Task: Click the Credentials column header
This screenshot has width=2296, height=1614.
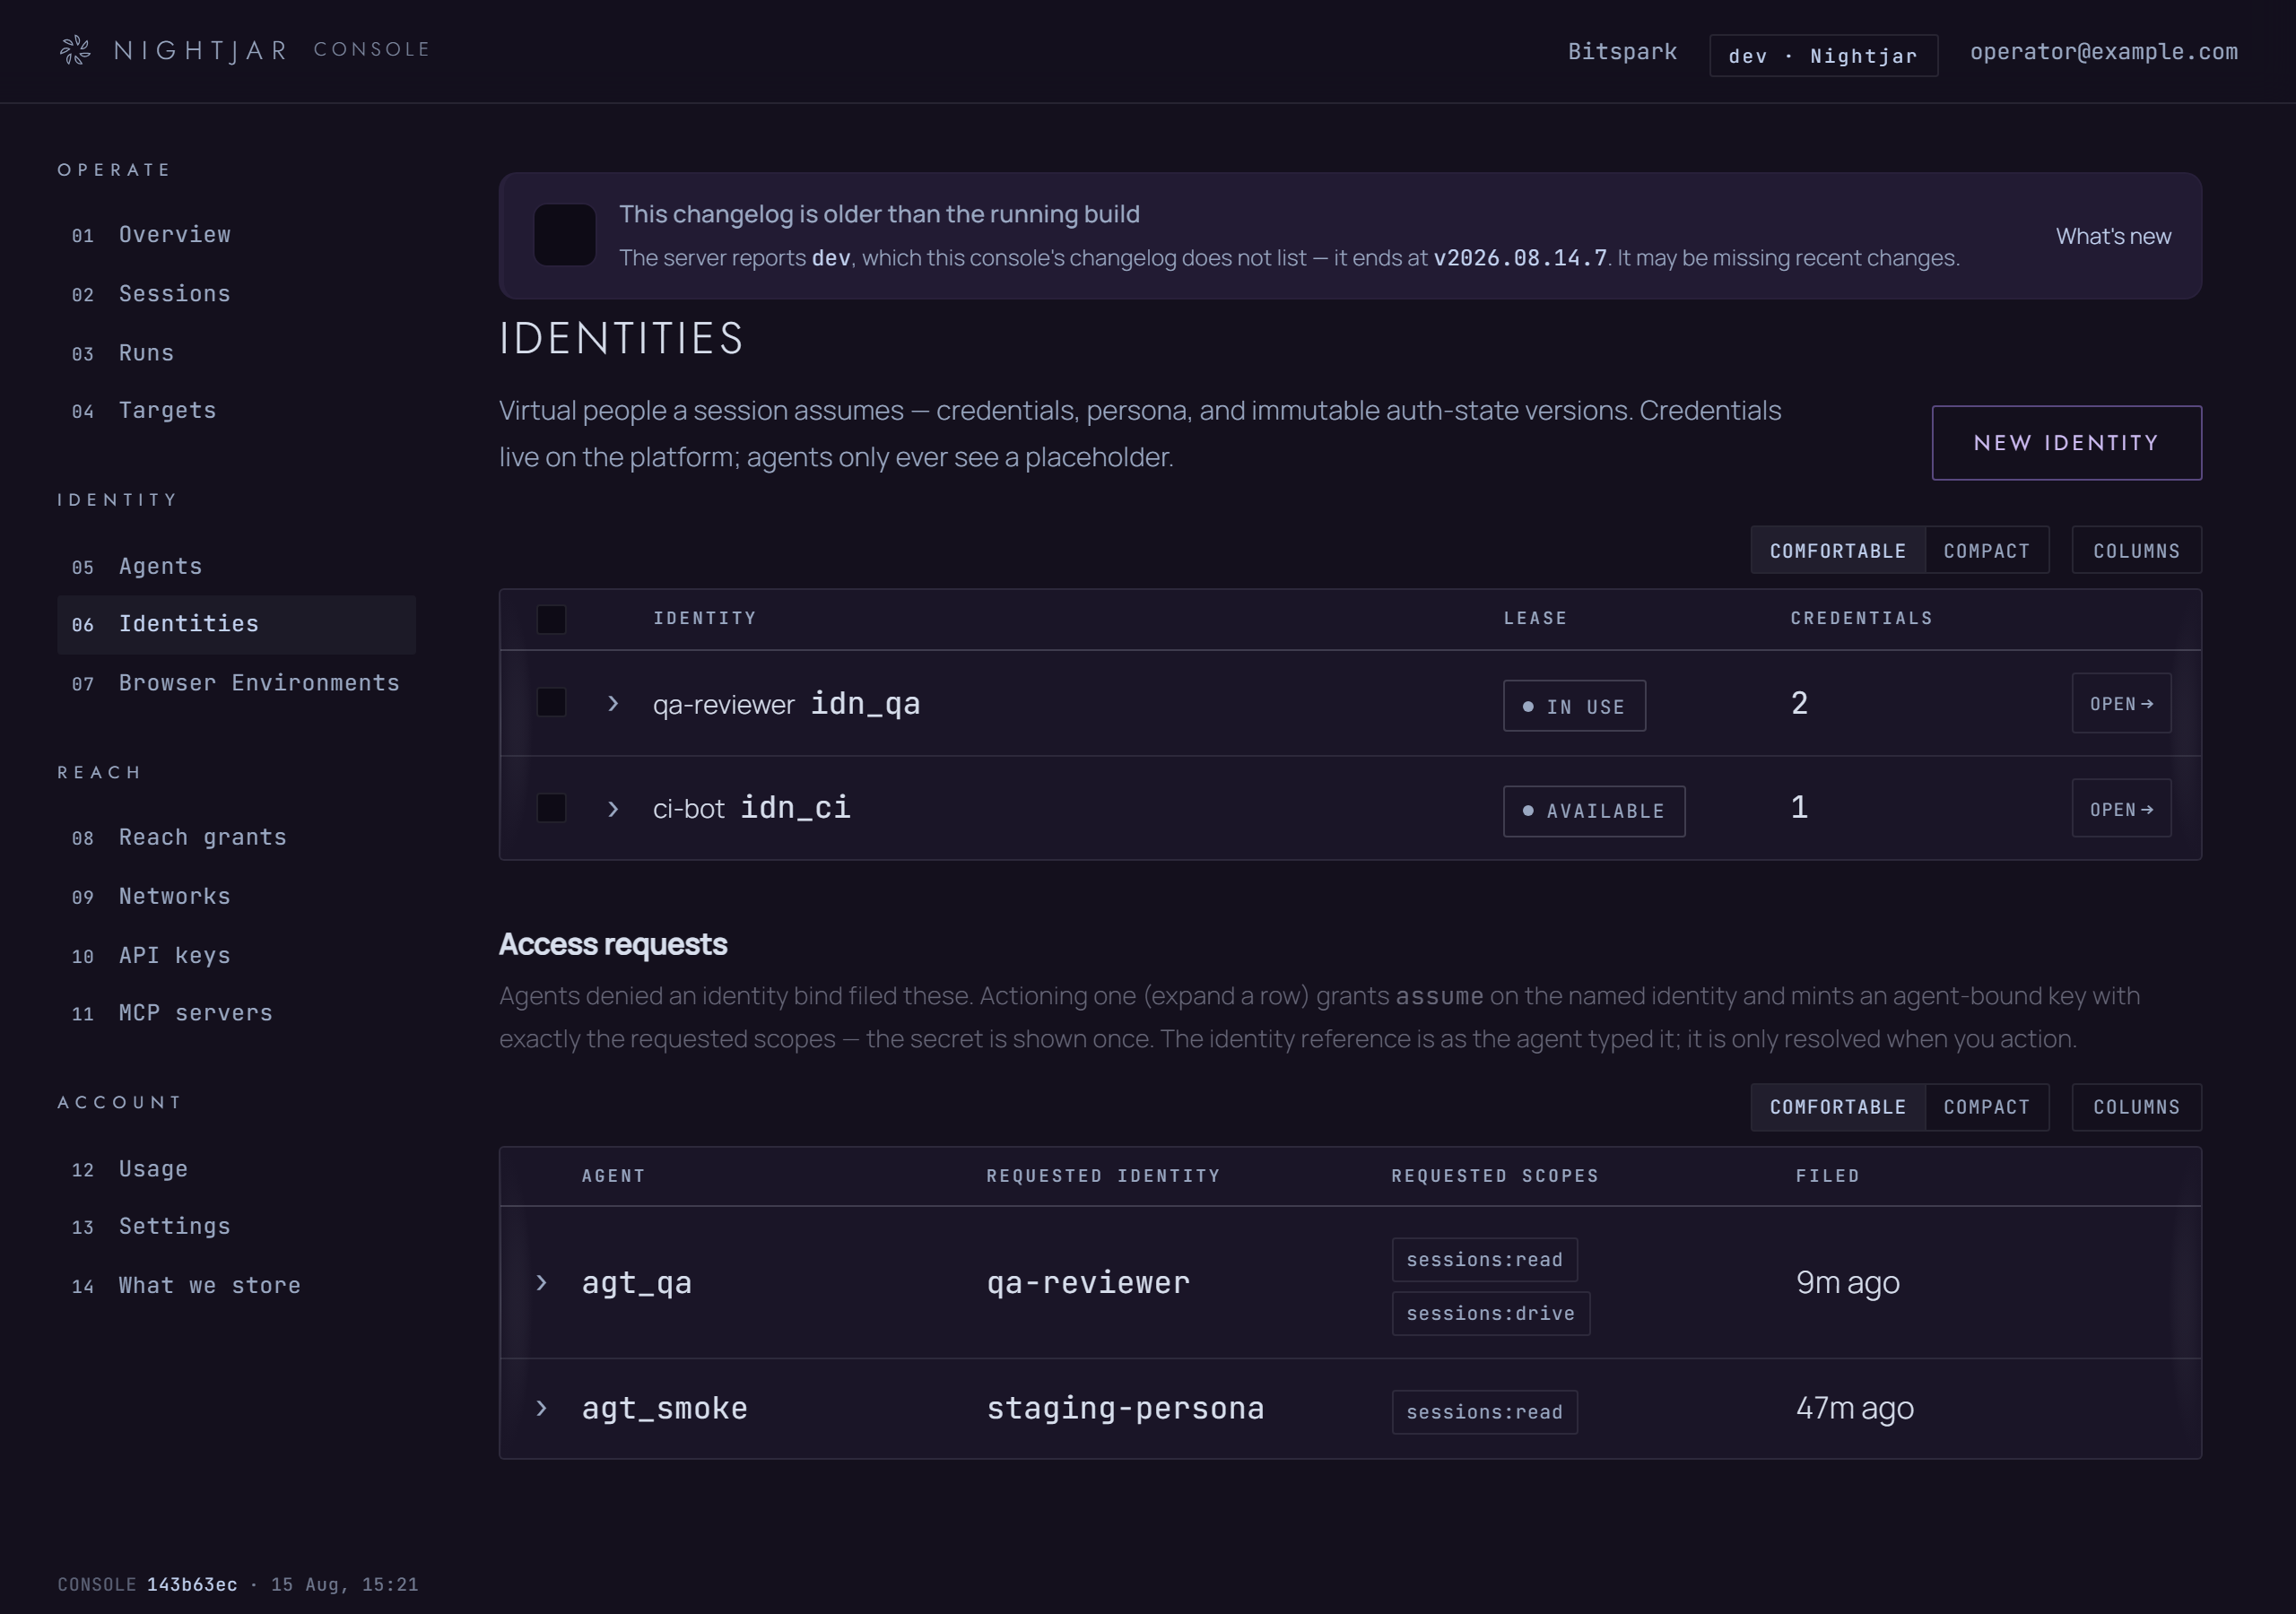Action: (x=1861, y=619)
